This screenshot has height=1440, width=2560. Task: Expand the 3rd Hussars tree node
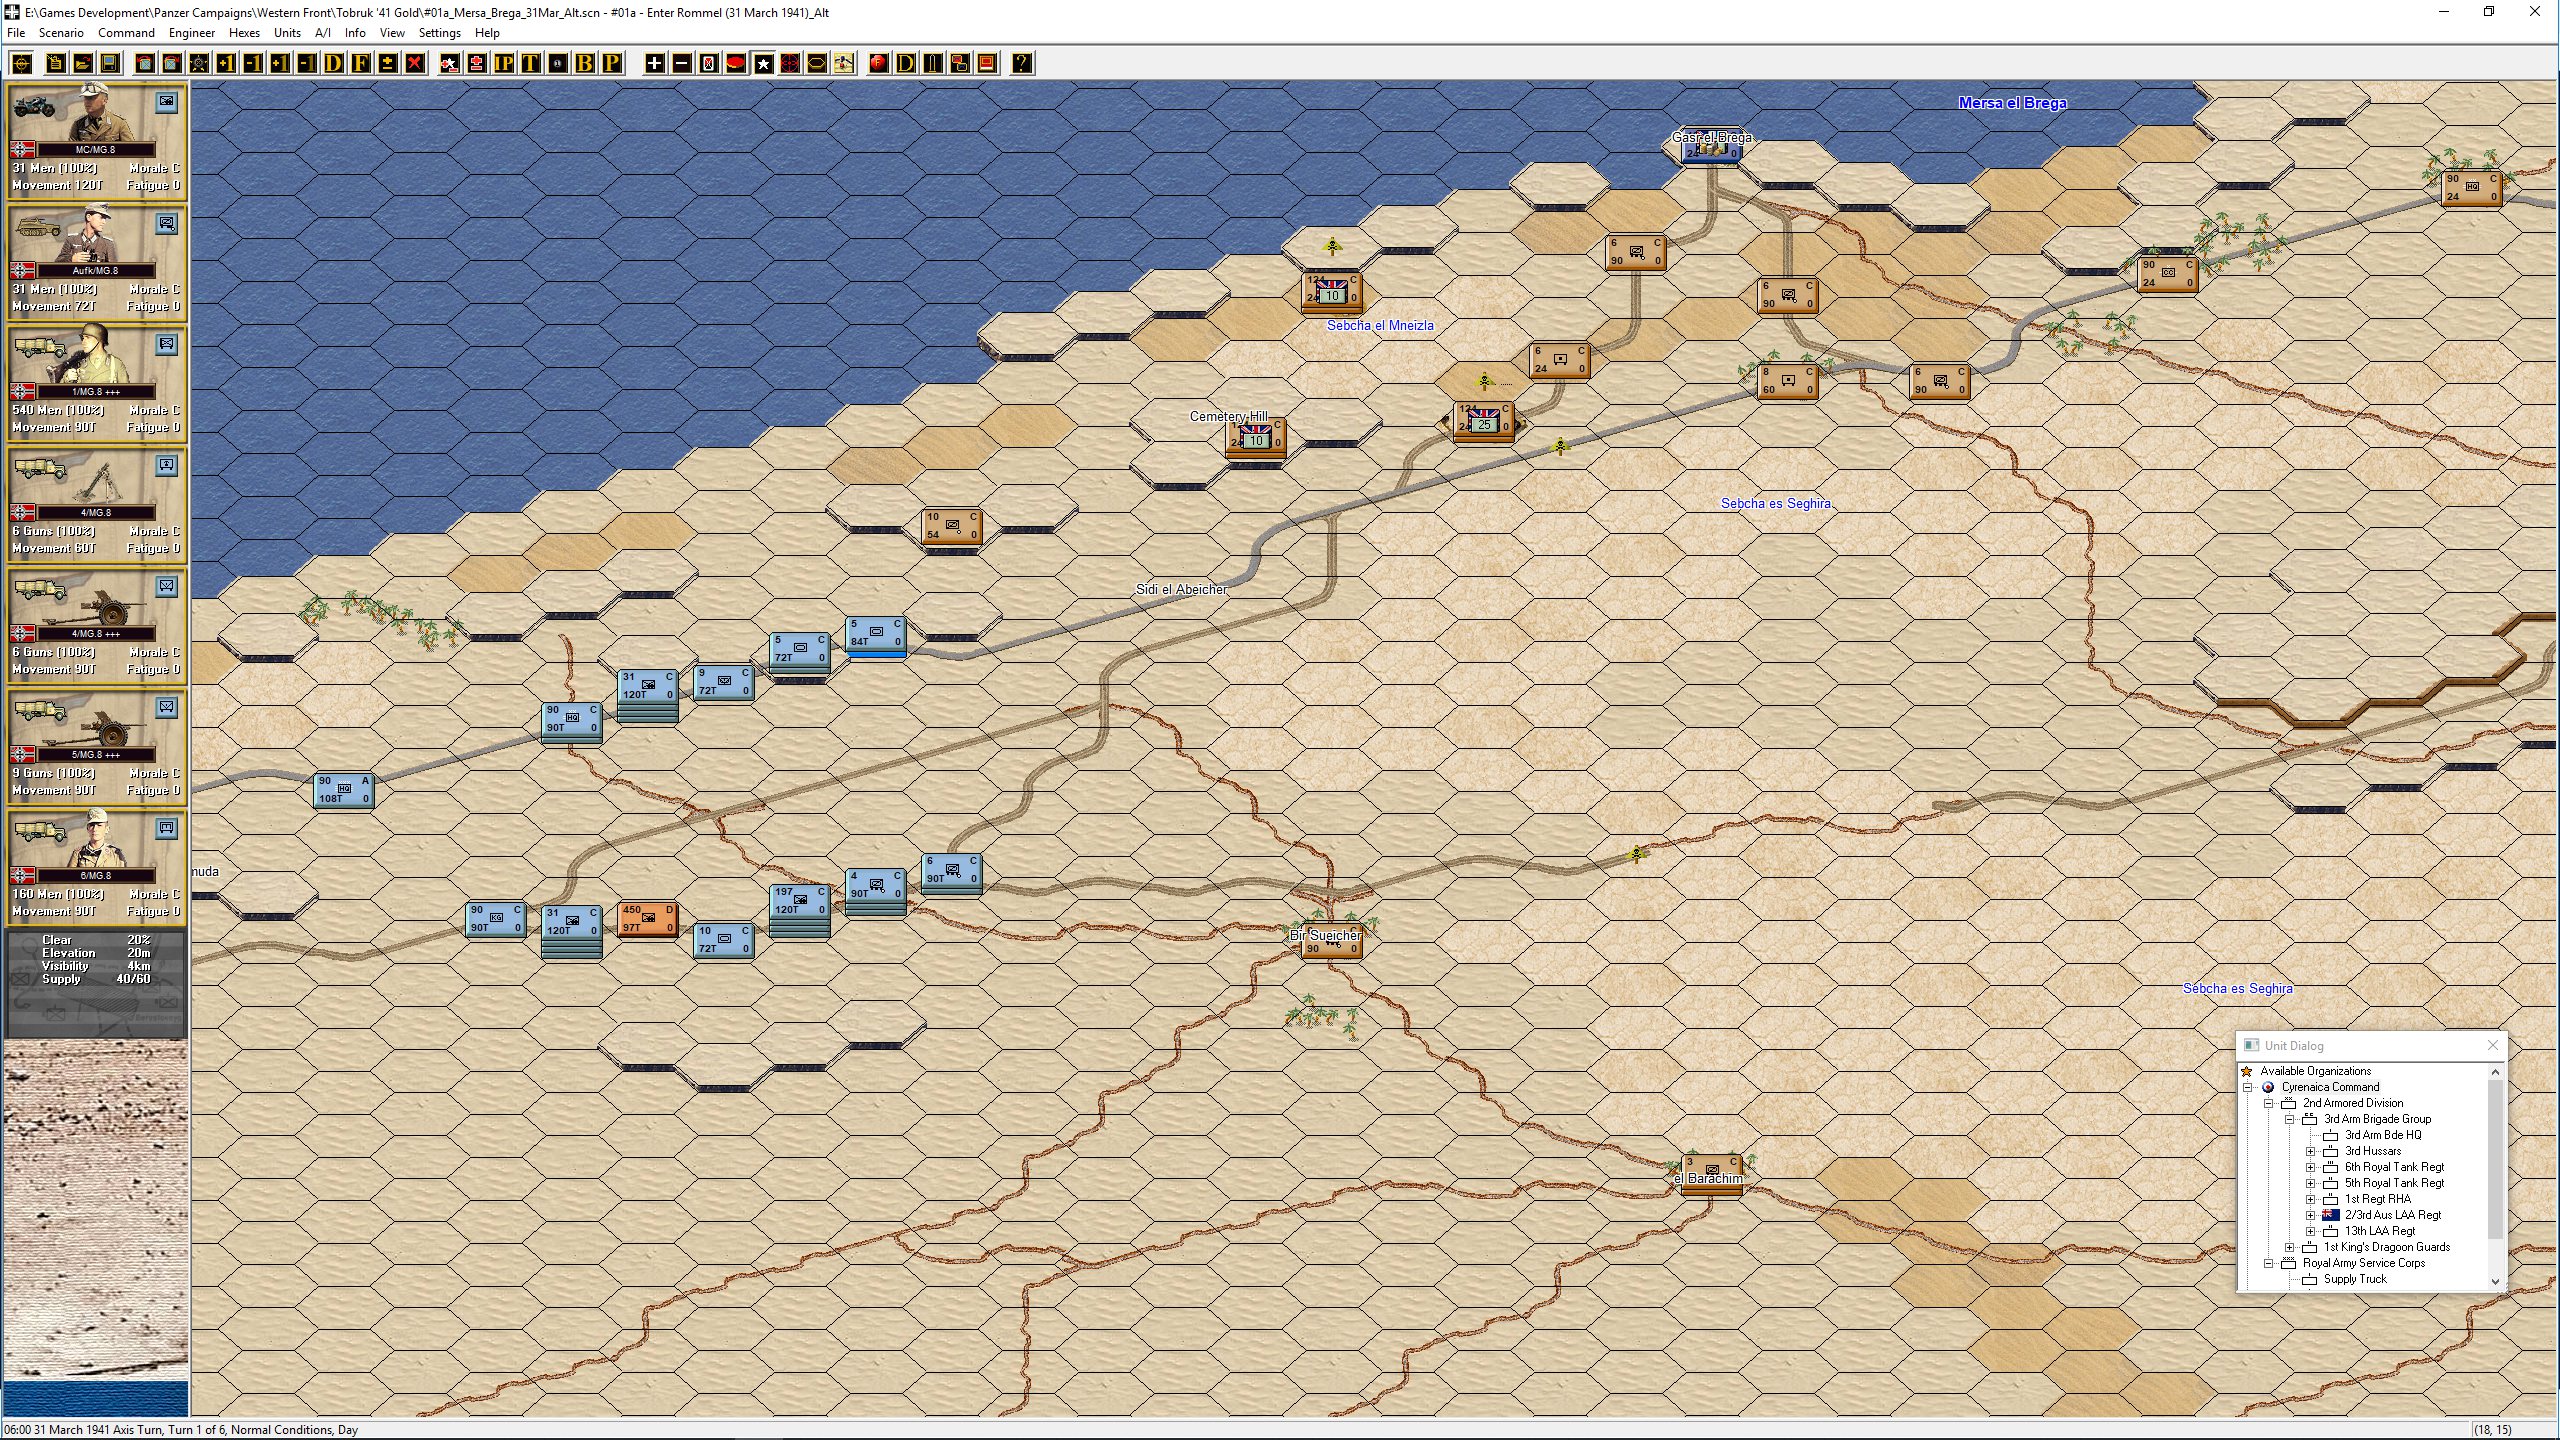[2311, 1151]
